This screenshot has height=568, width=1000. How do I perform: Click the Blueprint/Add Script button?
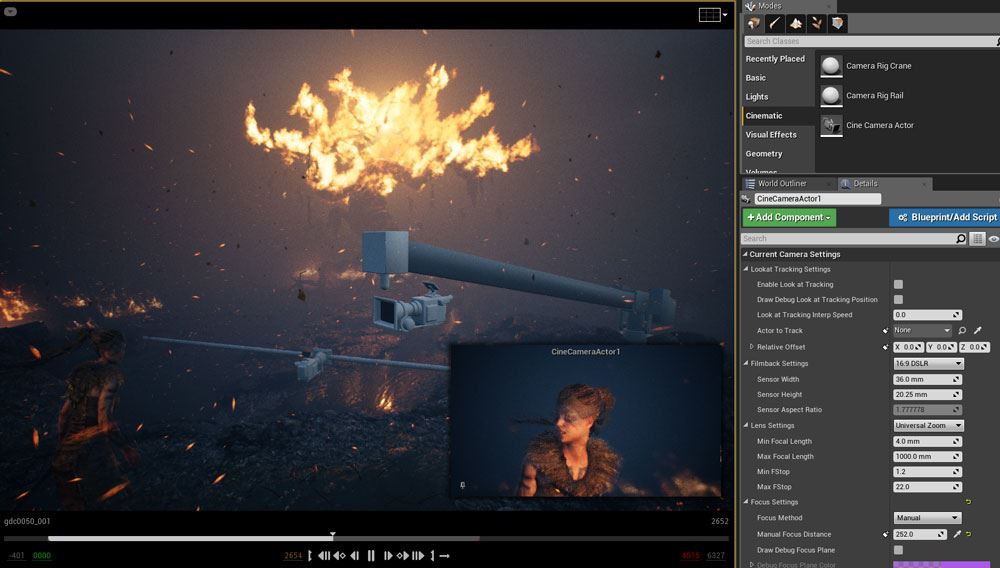pyautogui.click(x=944, y=217)
